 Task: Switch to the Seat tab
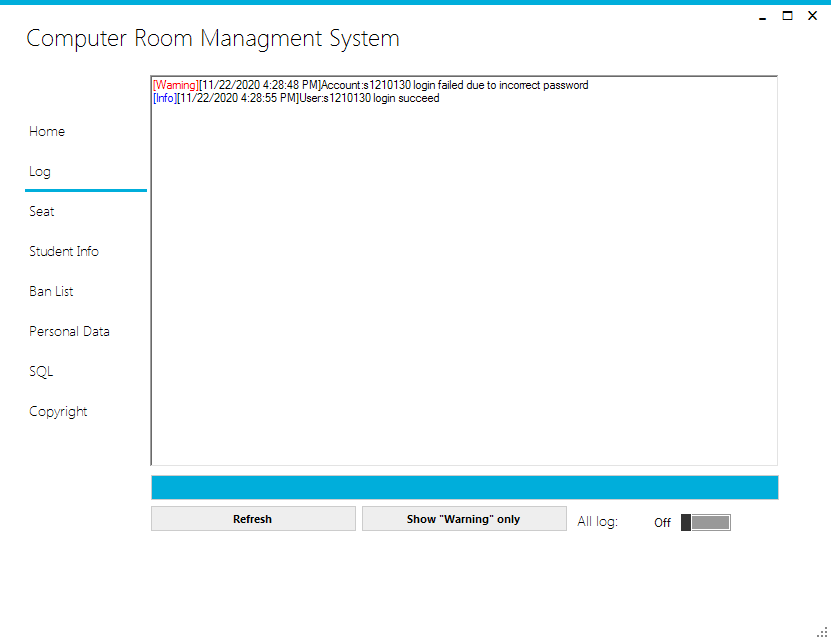(x=41, y=211)
